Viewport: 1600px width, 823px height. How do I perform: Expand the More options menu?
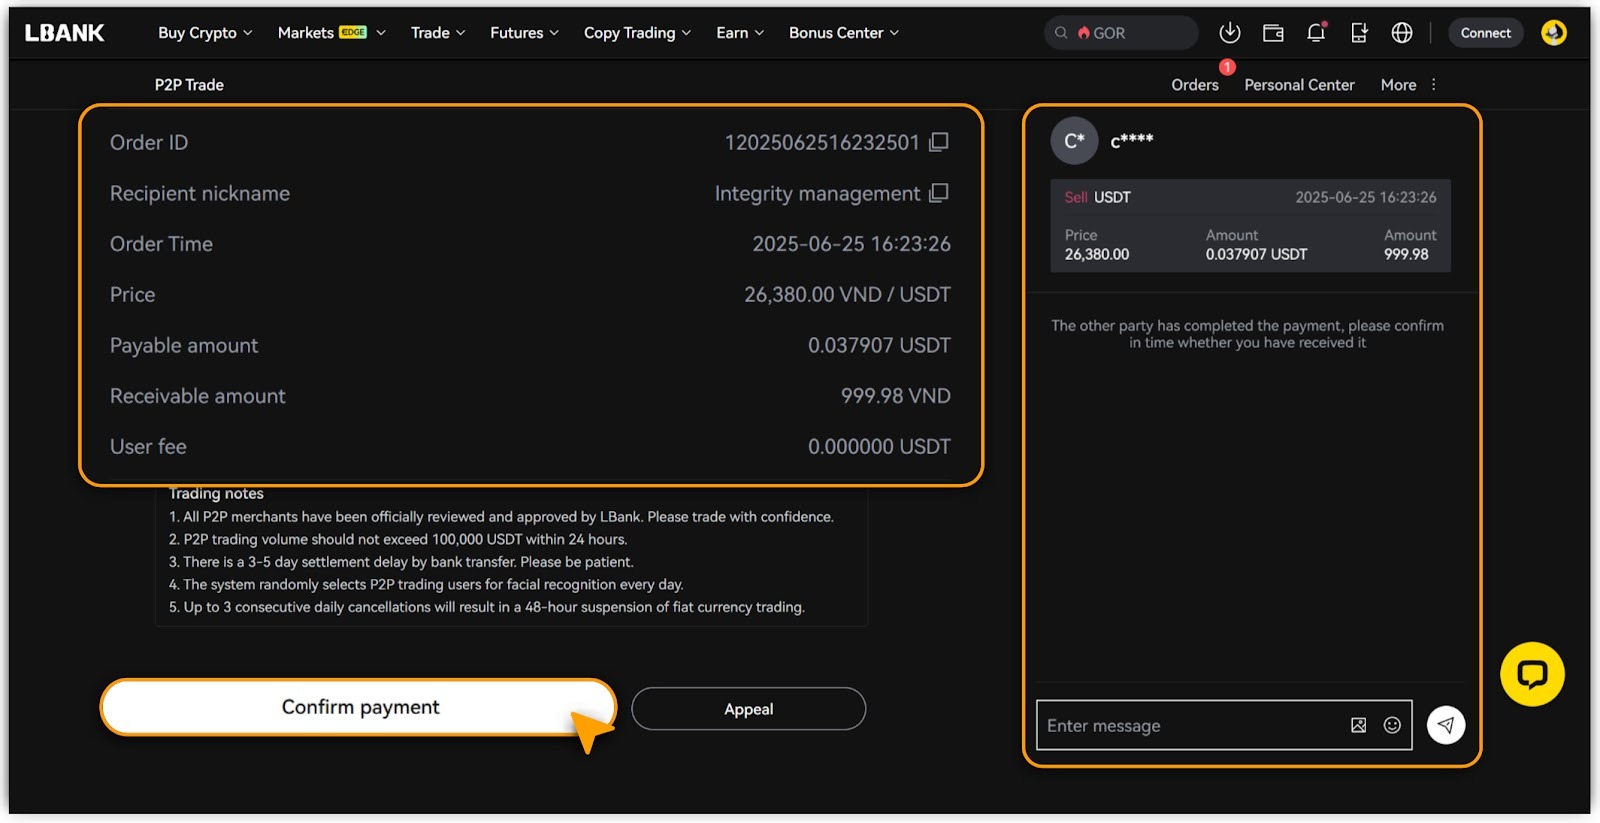point(1408,85)
